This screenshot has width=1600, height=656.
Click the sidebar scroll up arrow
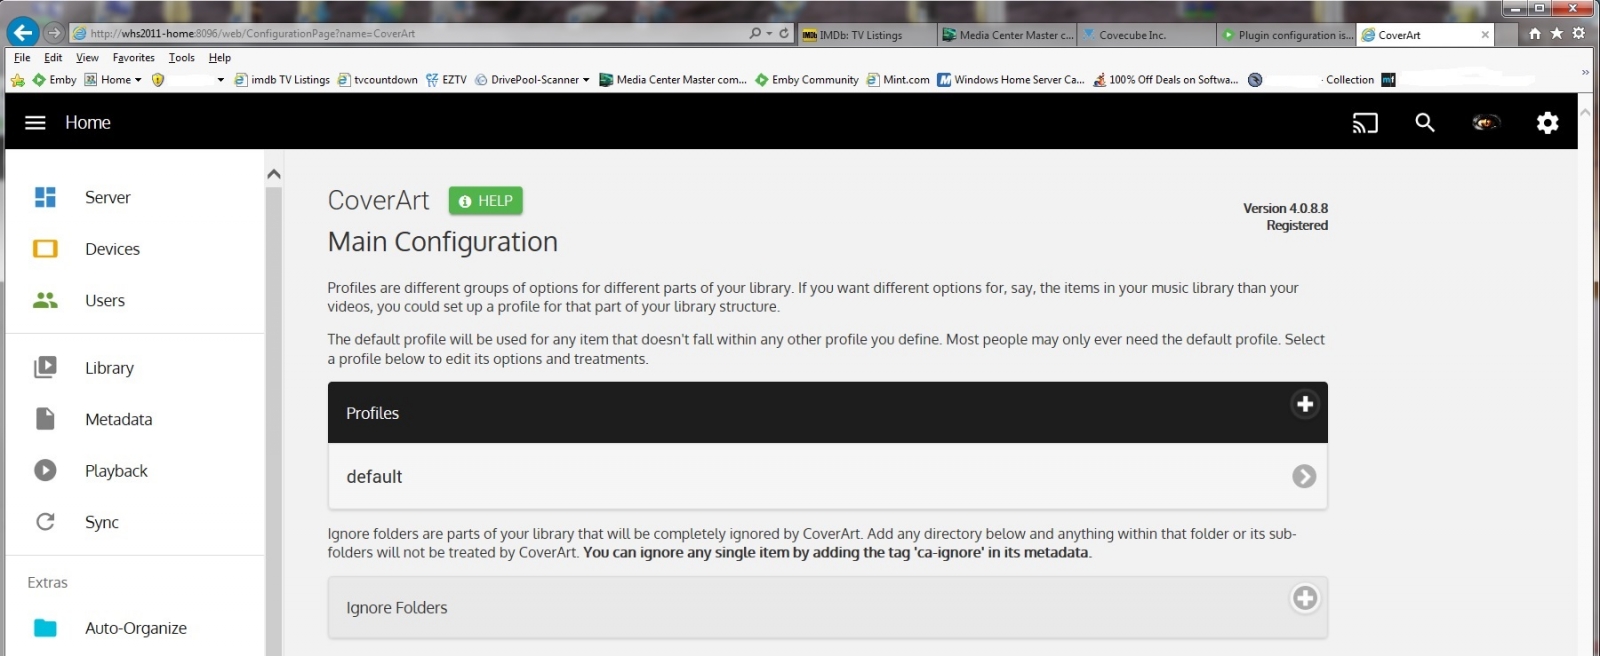tap(274, 174)
